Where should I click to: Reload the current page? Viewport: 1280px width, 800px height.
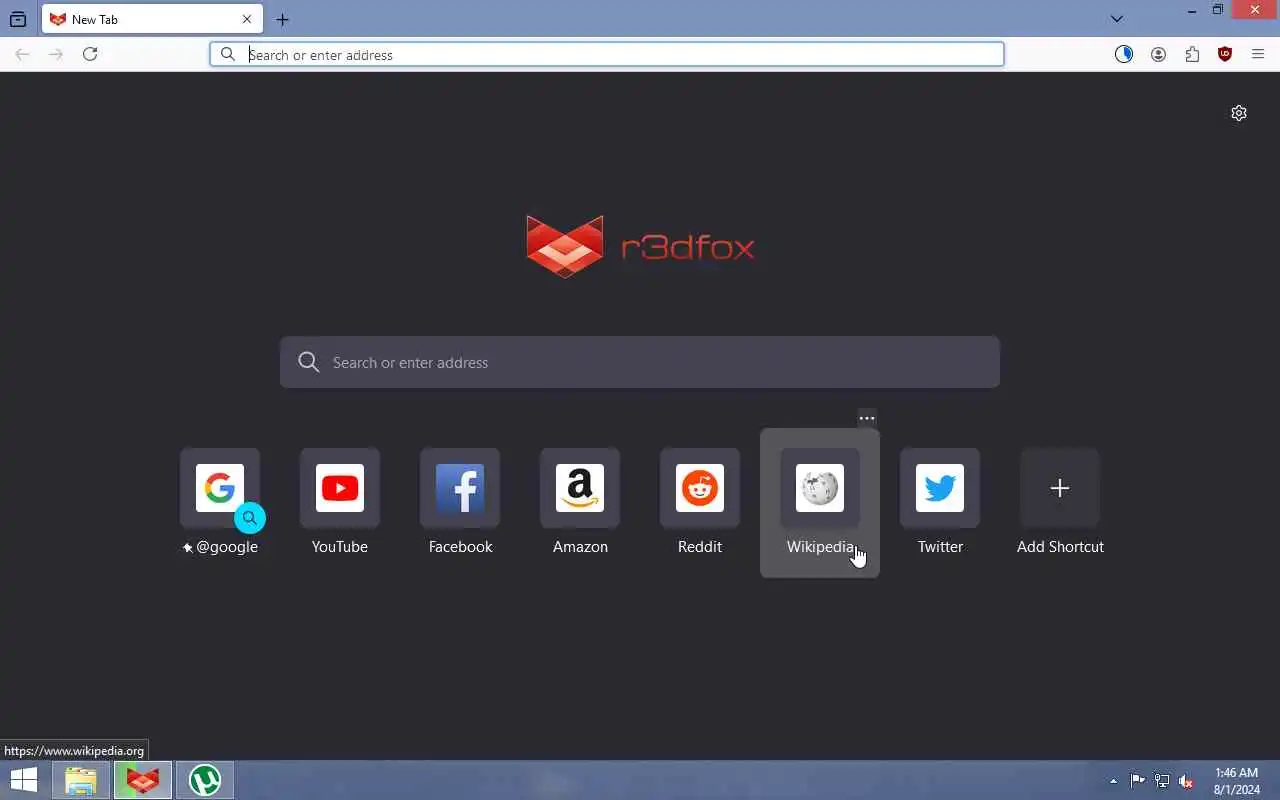[x=90, y=54]
